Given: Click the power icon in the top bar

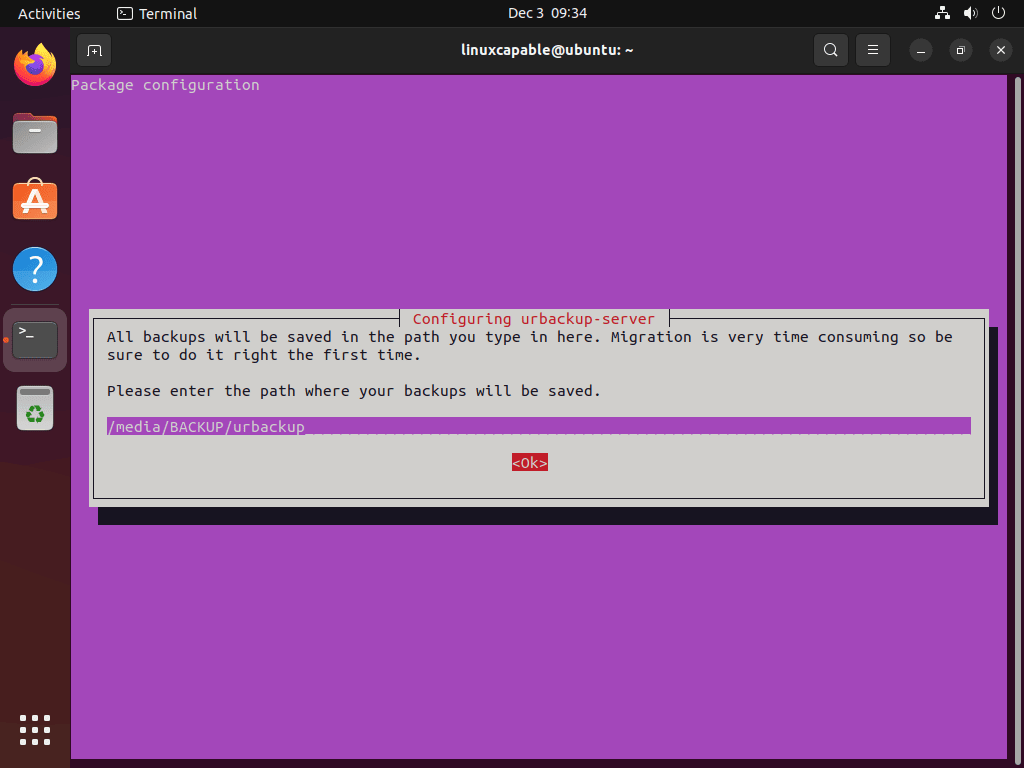Looking at the screenshot, I should click(998, 13).
